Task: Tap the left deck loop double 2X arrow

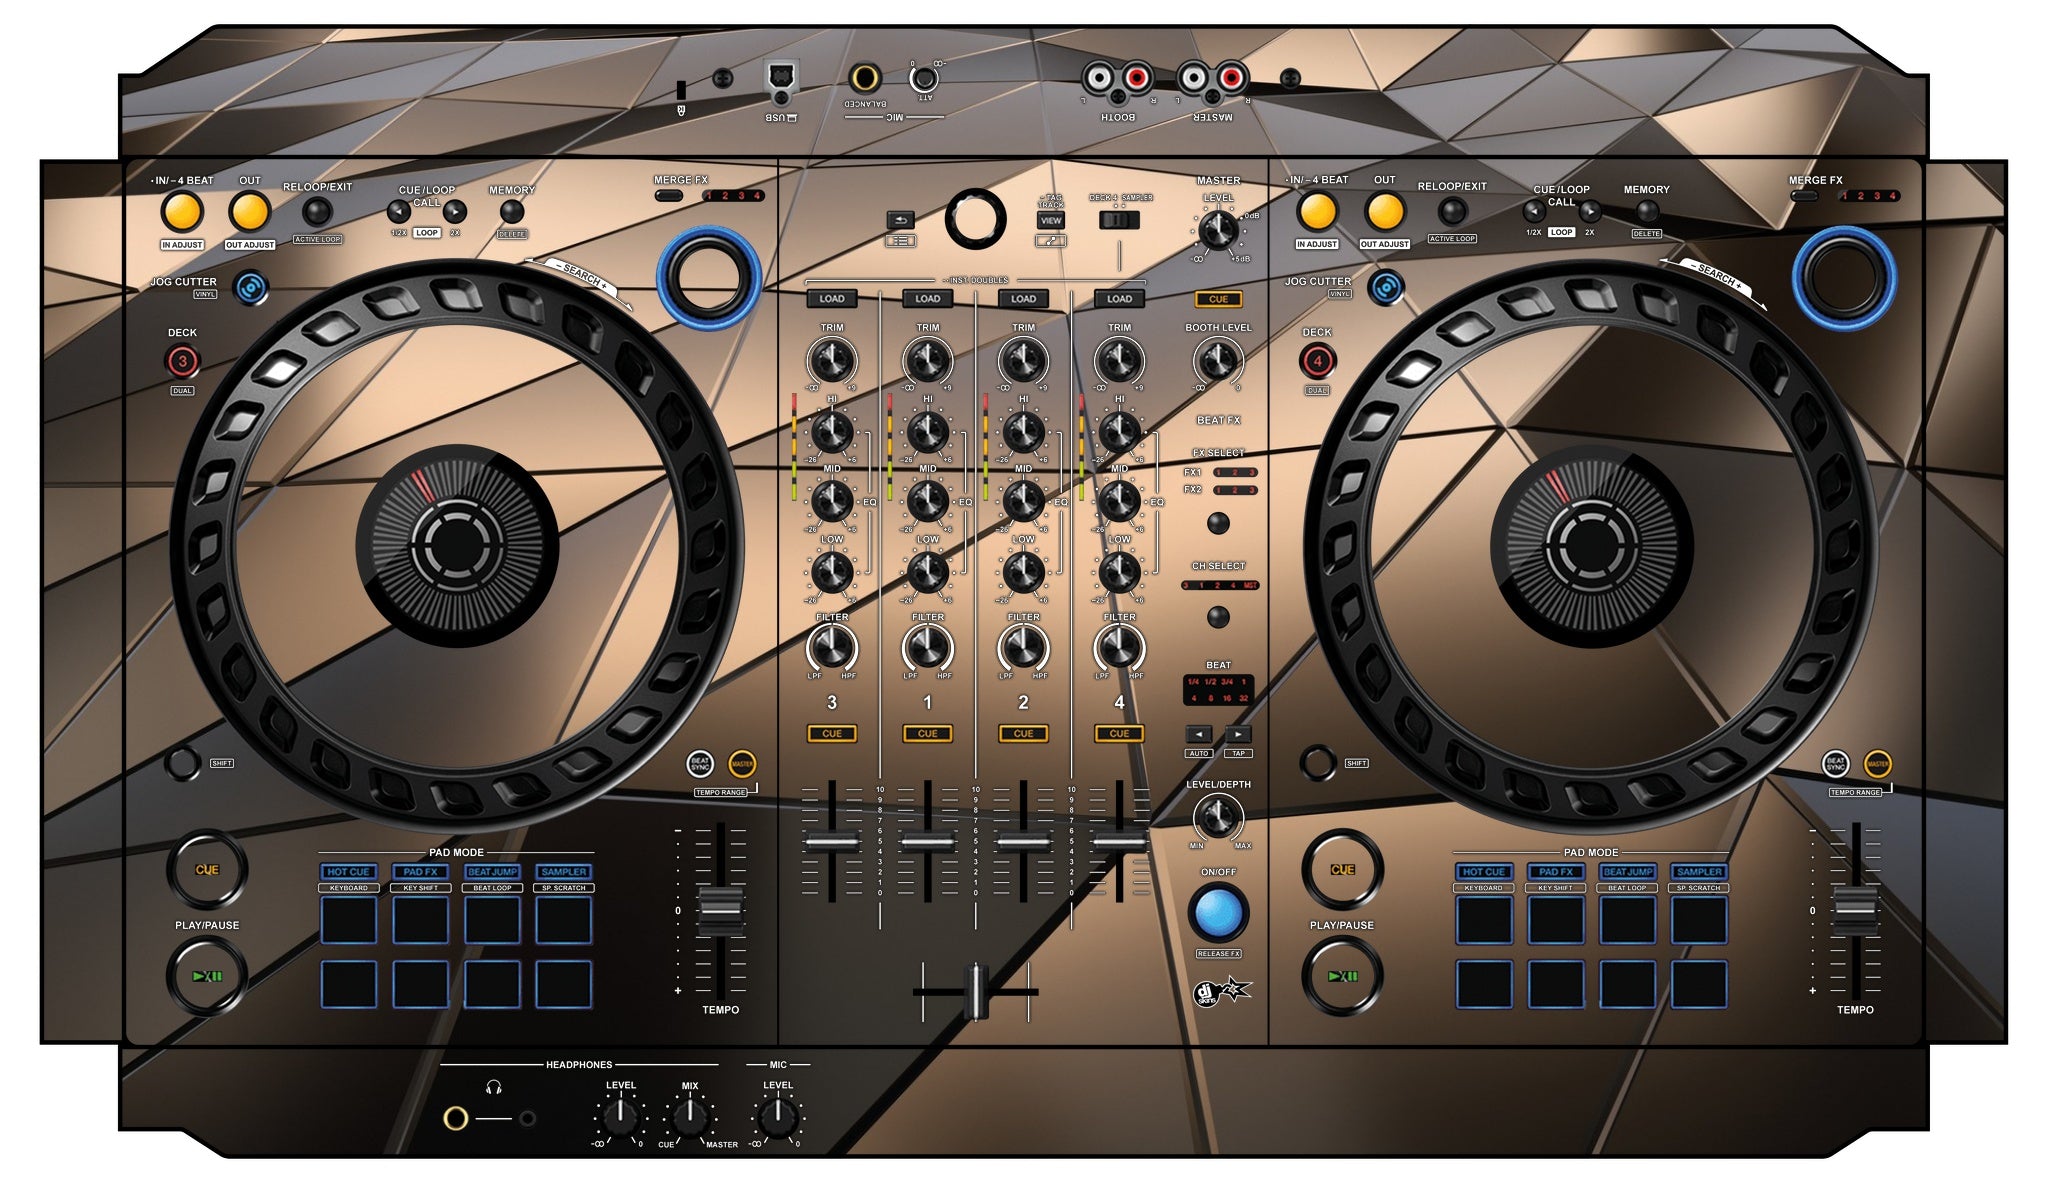Action: click(x=454, y=211)
